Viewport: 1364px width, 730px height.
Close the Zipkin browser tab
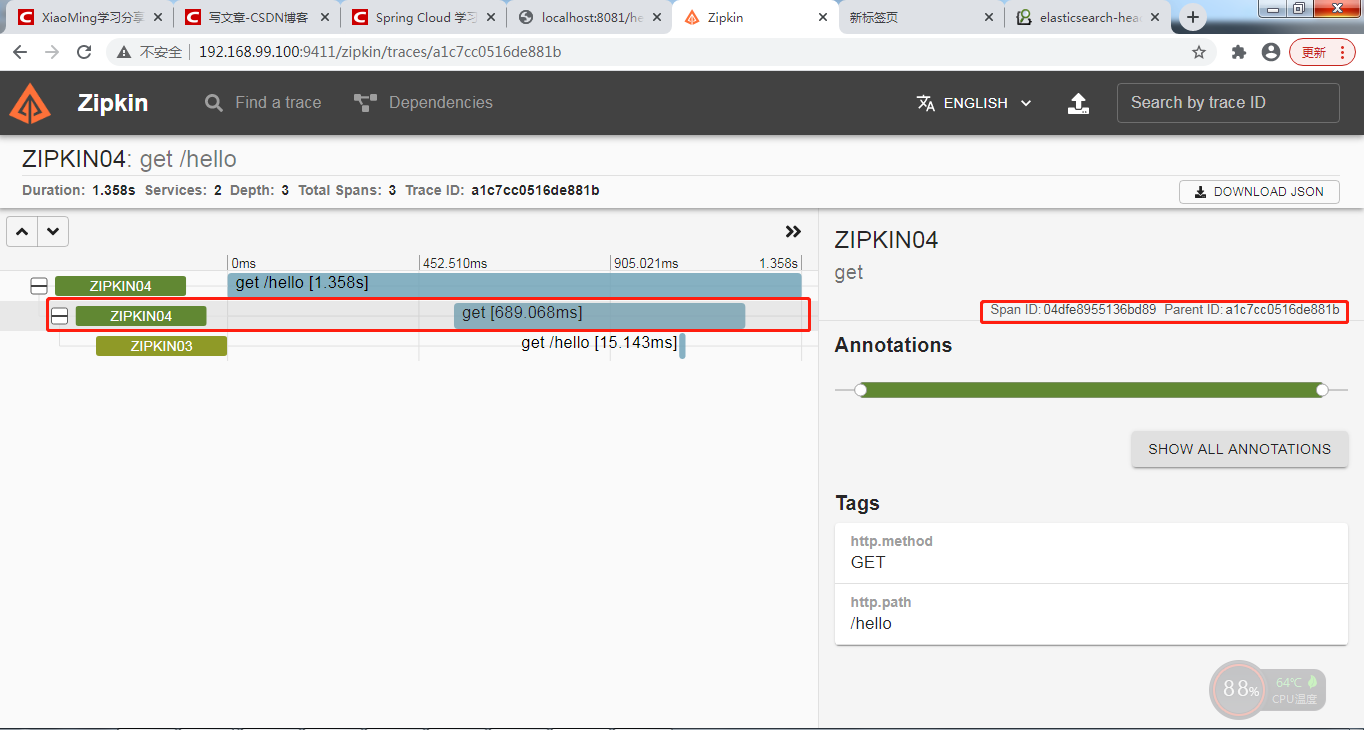pyautogui.click(x=823, y=17)
